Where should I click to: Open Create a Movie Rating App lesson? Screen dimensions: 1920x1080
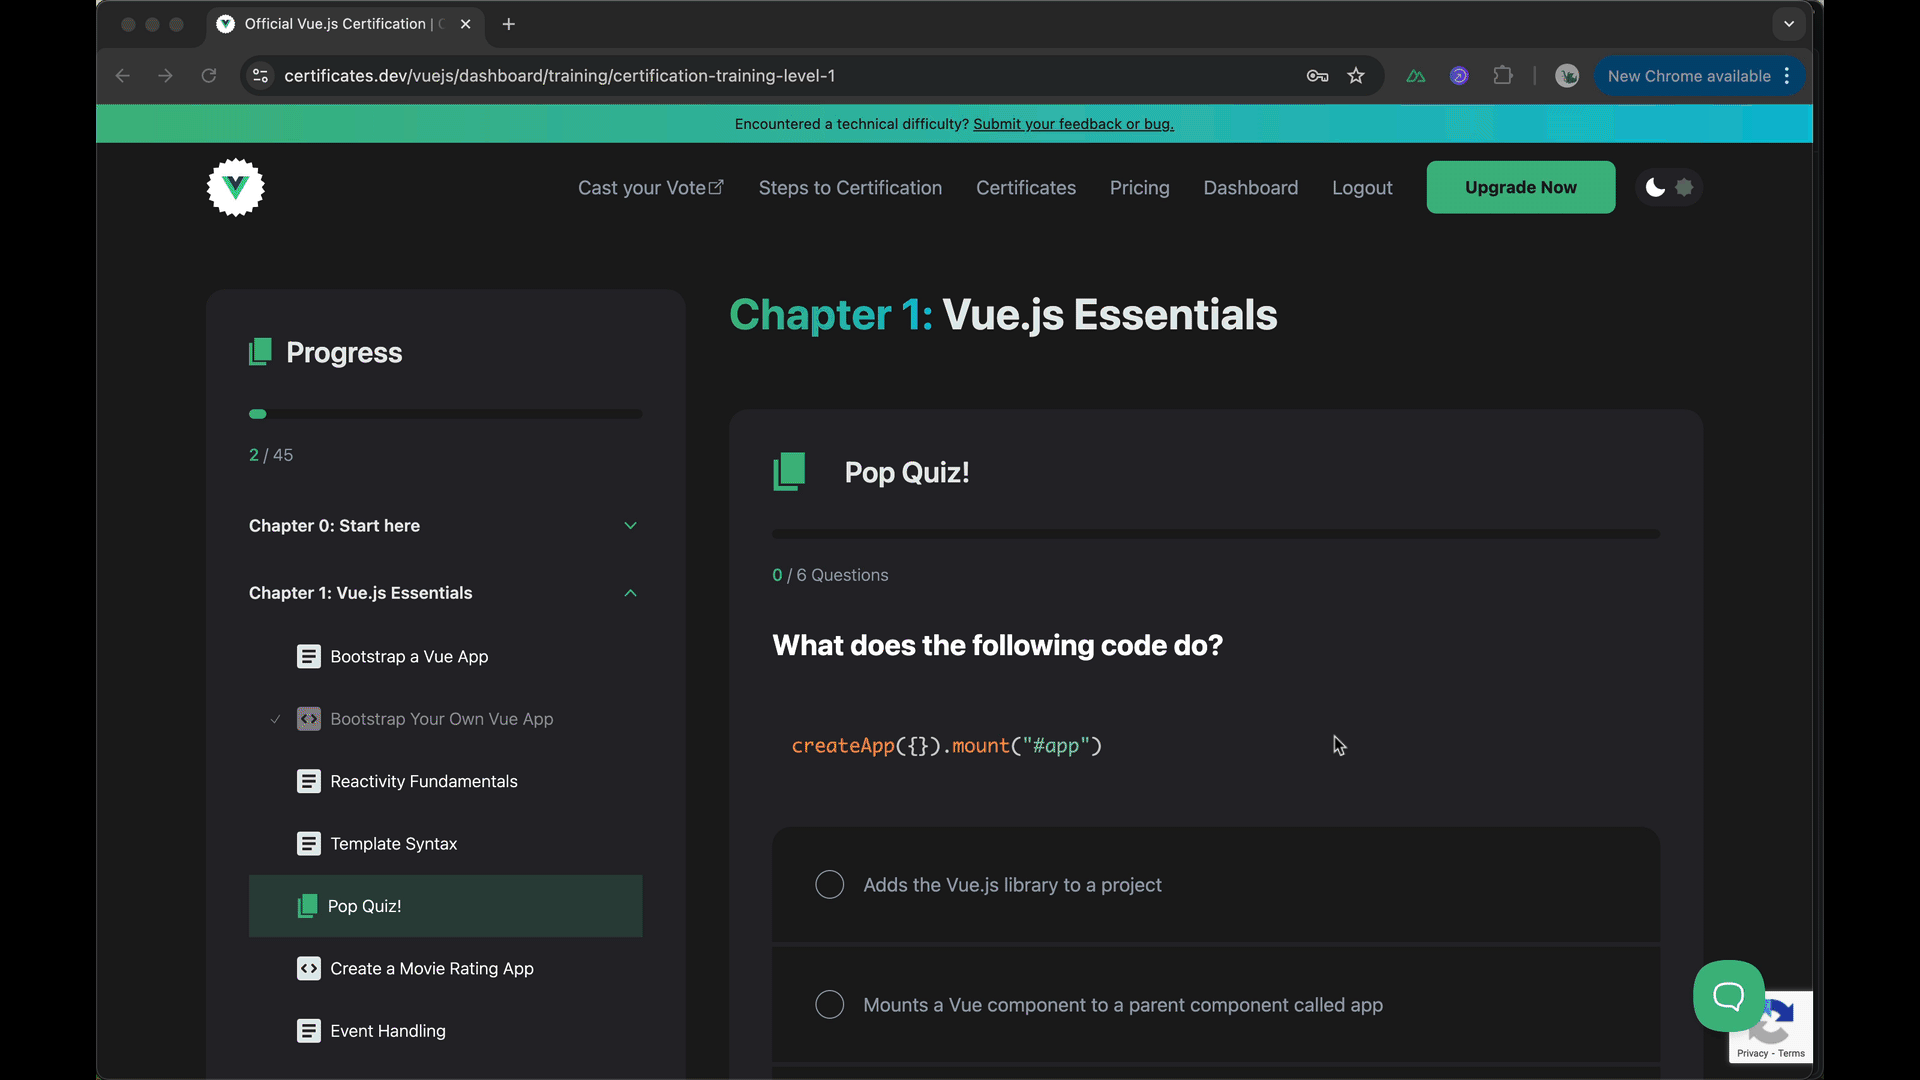coord(432,969)
